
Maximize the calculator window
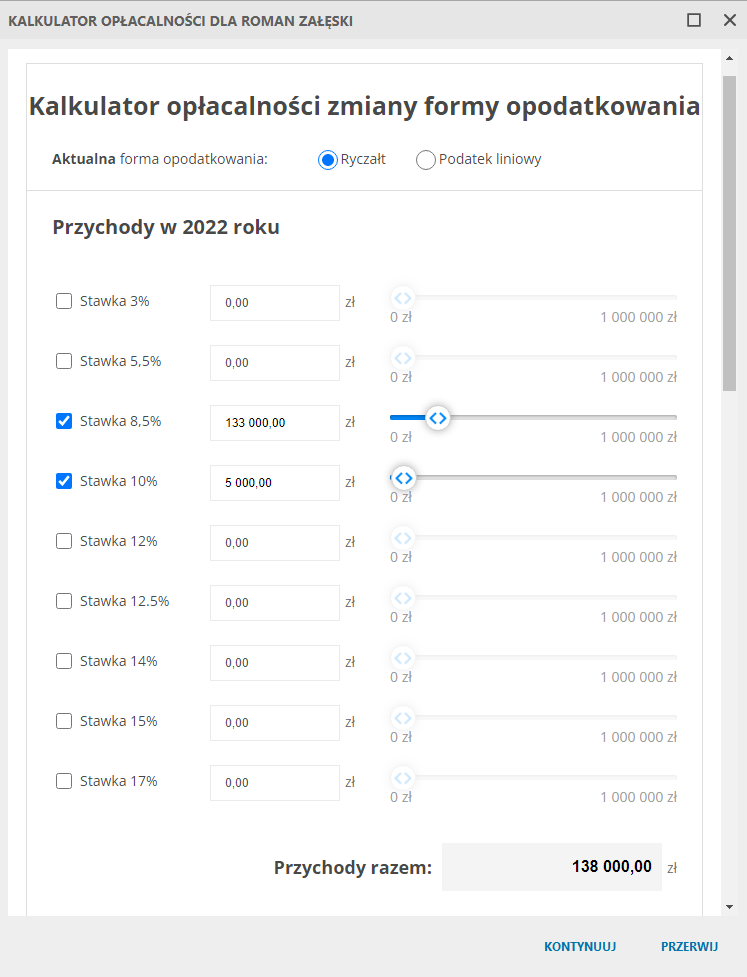tap(694, 20)
